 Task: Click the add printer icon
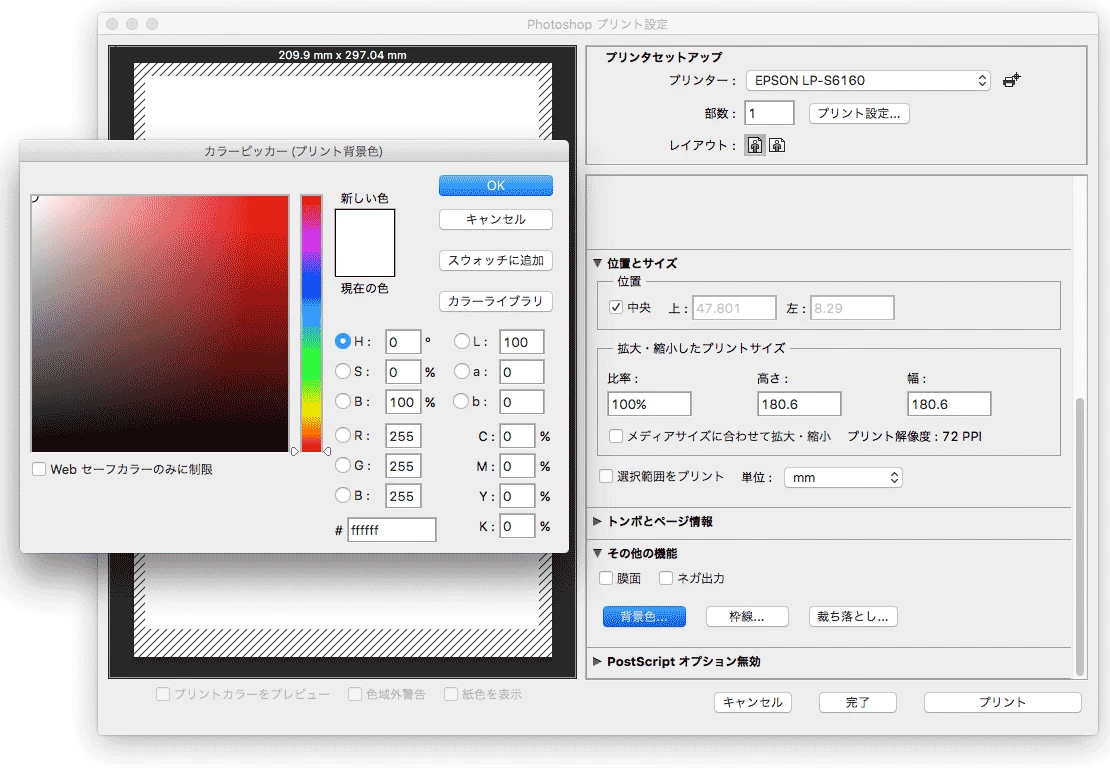[x=1012, y=80]
